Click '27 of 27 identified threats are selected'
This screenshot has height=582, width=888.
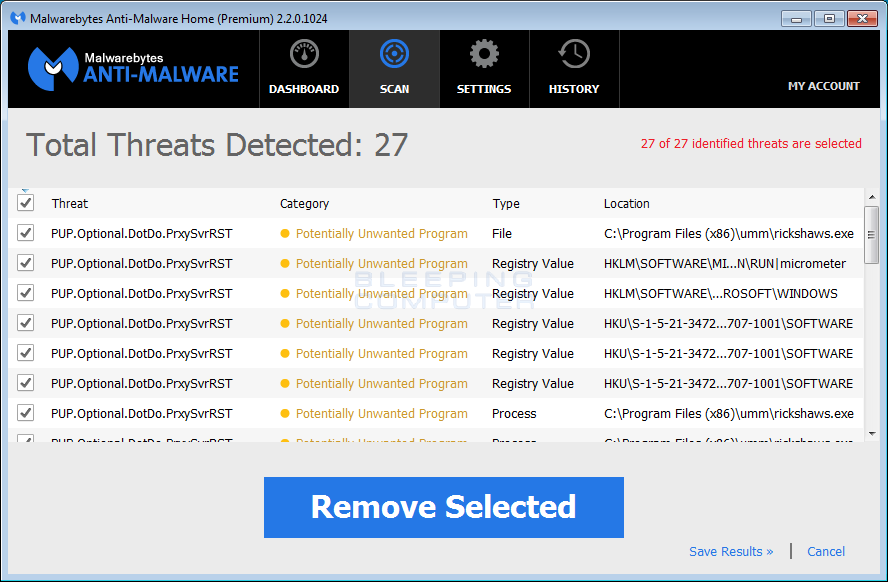[x=751, y=143]
